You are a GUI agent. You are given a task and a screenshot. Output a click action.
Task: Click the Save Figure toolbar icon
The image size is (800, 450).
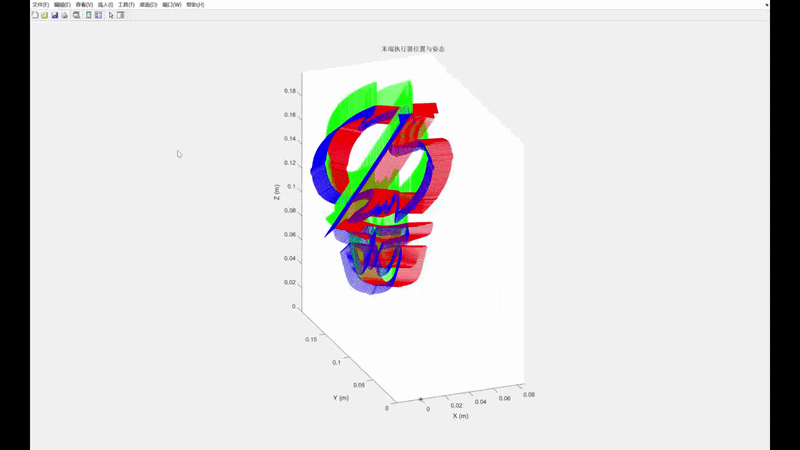tap(55, 15)
